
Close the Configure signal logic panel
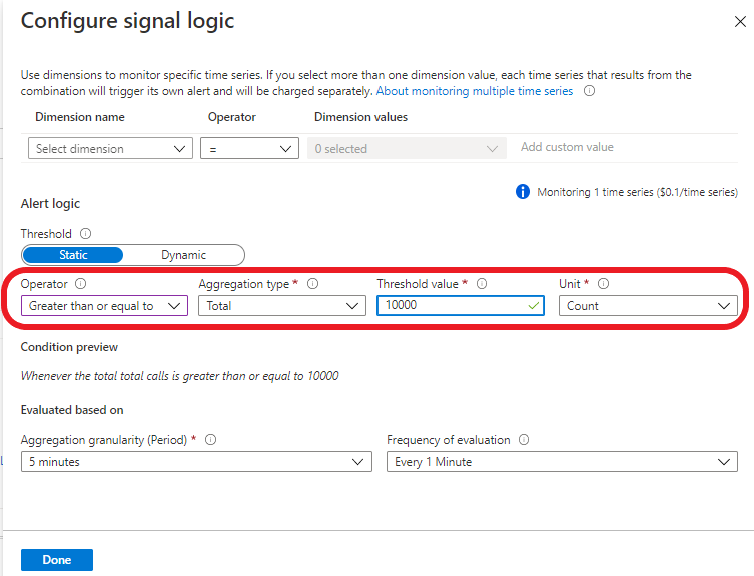click(x=740, y=21)
